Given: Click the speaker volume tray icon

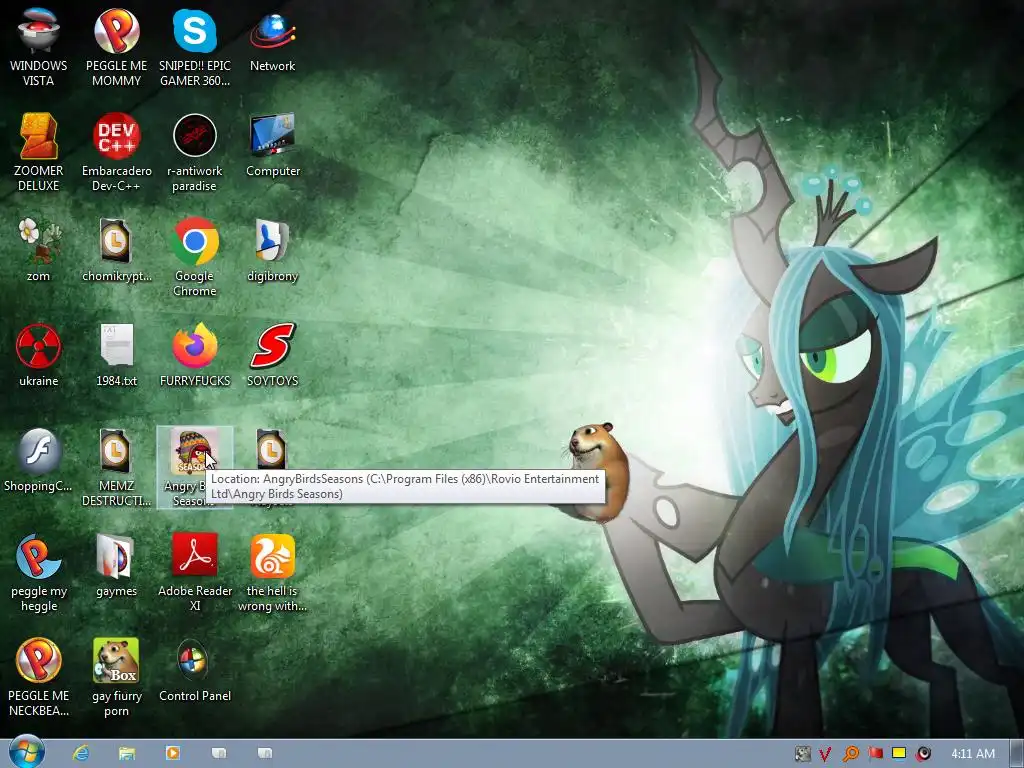Looking at the screenshot, I should tap(923, 754).
